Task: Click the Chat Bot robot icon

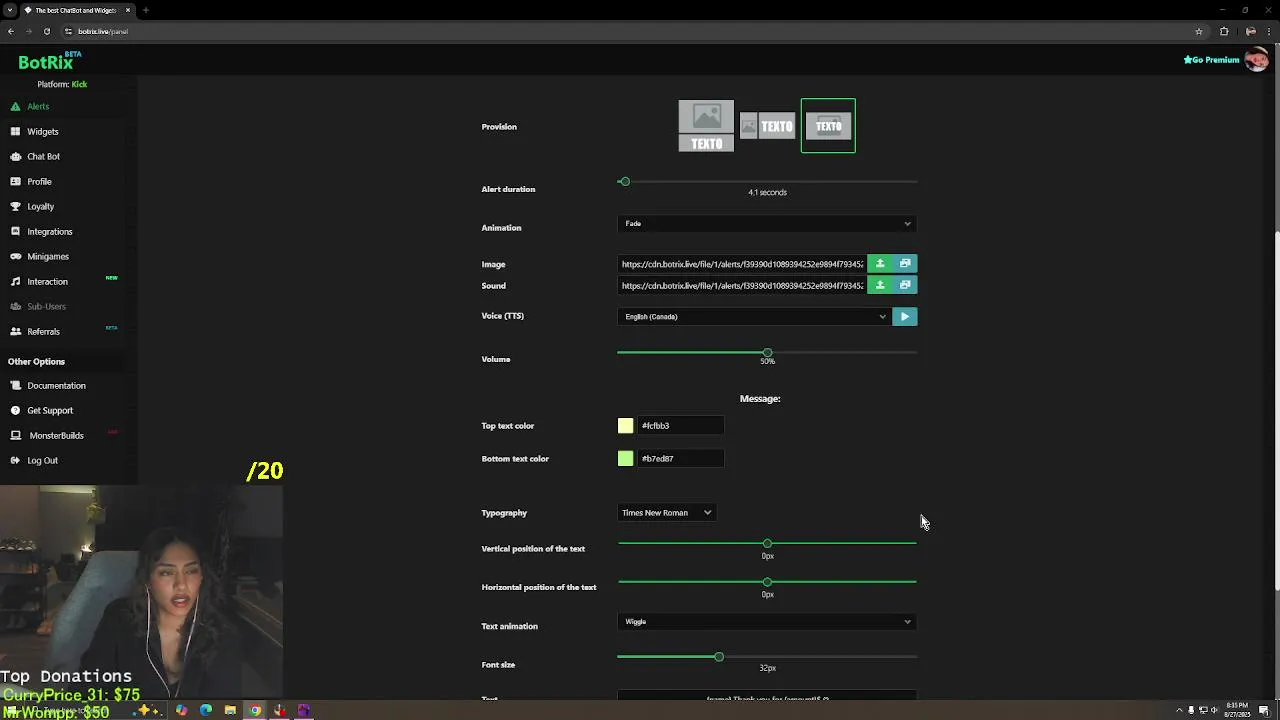Action: 16,156
